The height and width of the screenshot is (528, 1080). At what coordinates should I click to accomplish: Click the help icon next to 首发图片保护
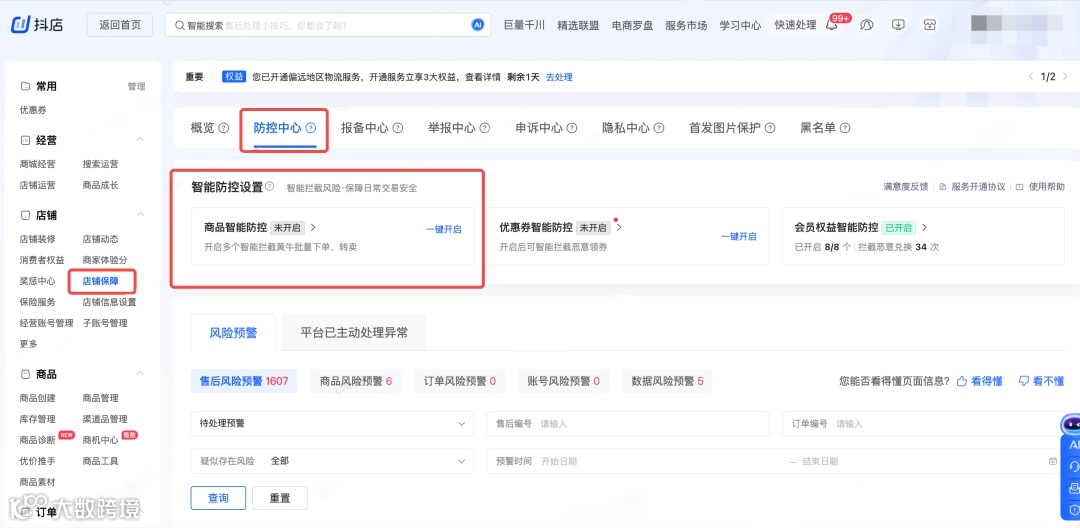[x=770, y=128]
